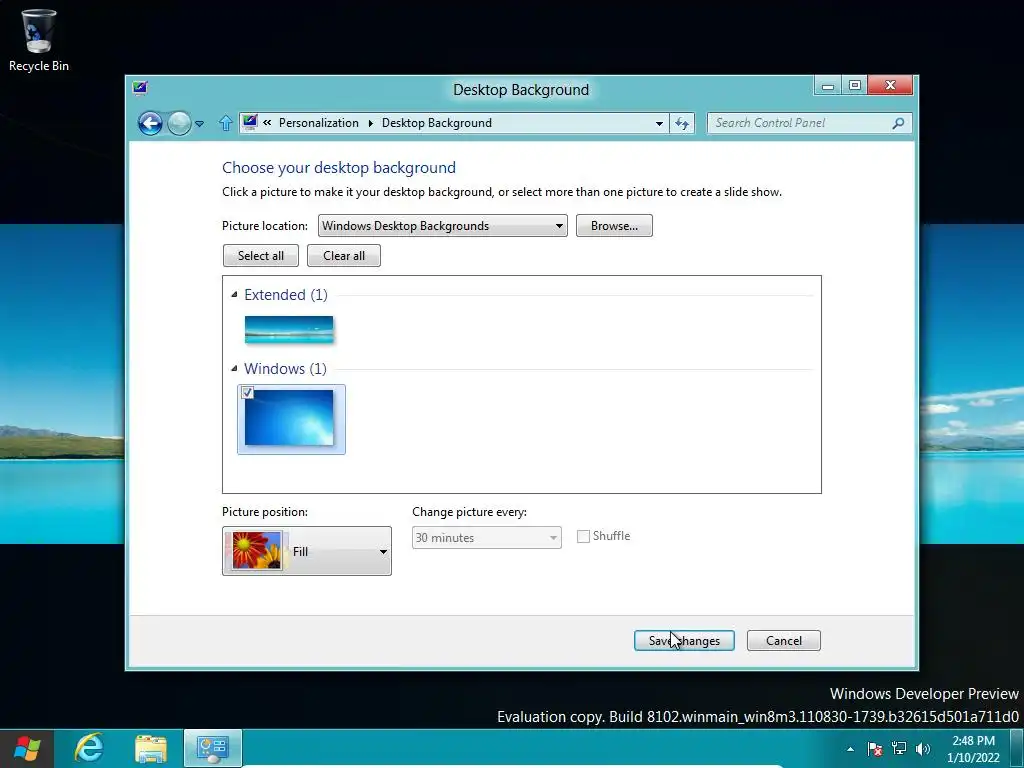This screenshot has height=768, width=1024.
Task: Click the Clear all button
Action: point(344,255)
